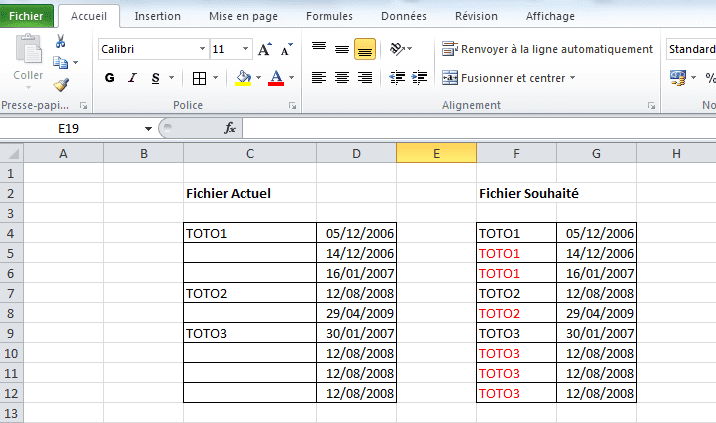Screen dimensions: 716x423
Task: Click the Increase Font Size icon
Action: click(x=264, y=49)
